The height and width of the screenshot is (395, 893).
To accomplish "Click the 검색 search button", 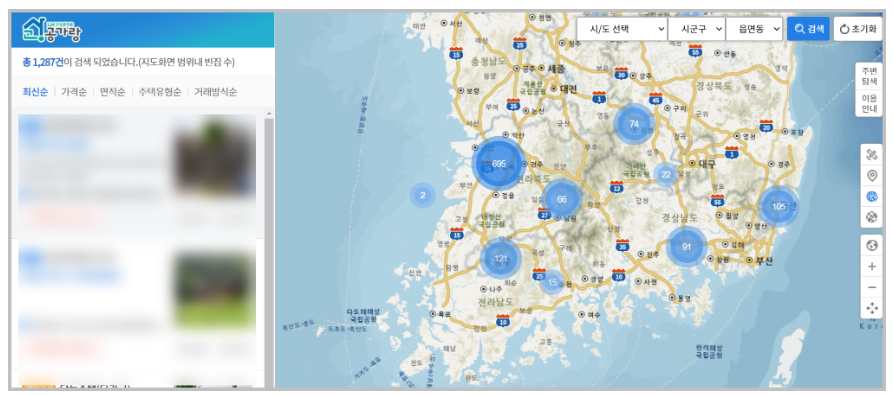I will (x=808, y=29).
